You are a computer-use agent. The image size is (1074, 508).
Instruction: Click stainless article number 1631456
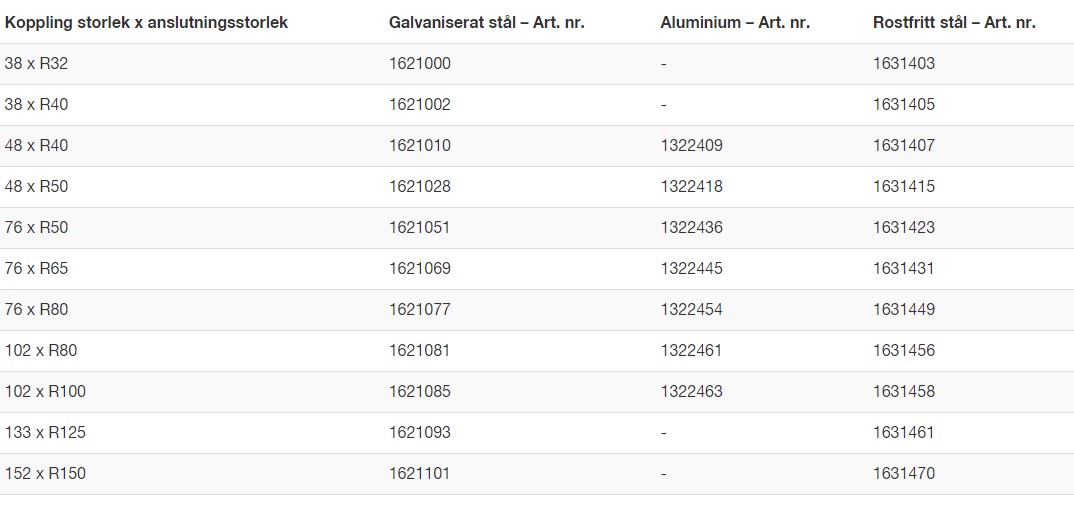[904, 351]
